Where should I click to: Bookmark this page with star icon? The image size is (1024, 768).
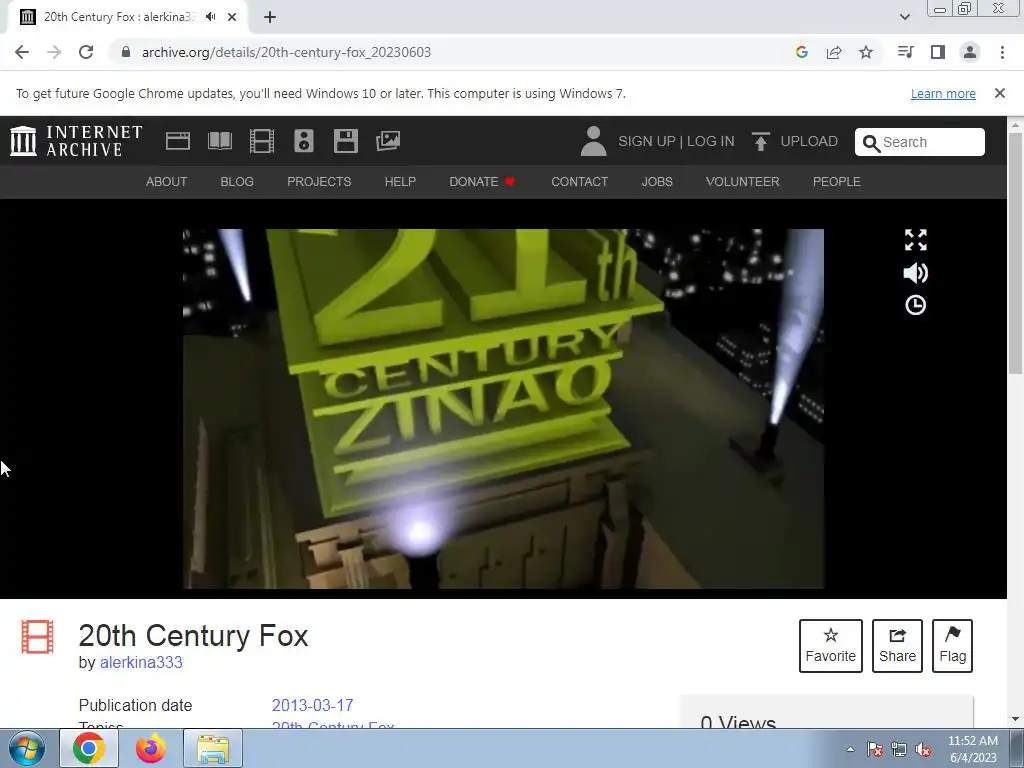[866, 52]
